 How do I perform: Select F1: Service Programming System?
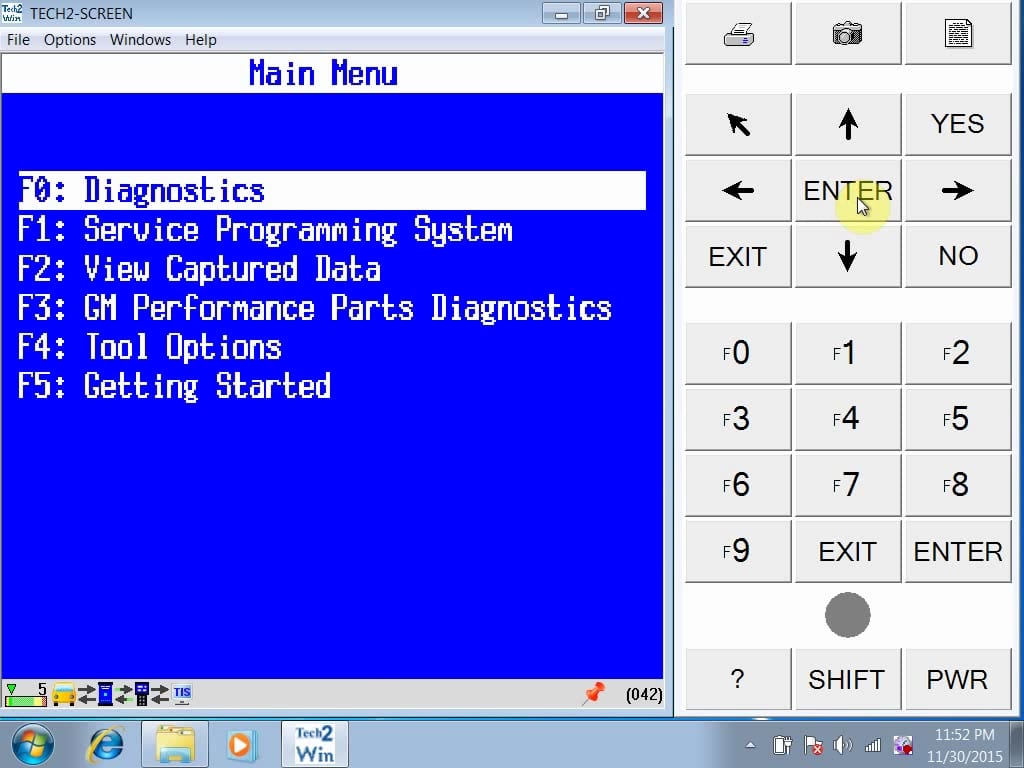point(265,230)
